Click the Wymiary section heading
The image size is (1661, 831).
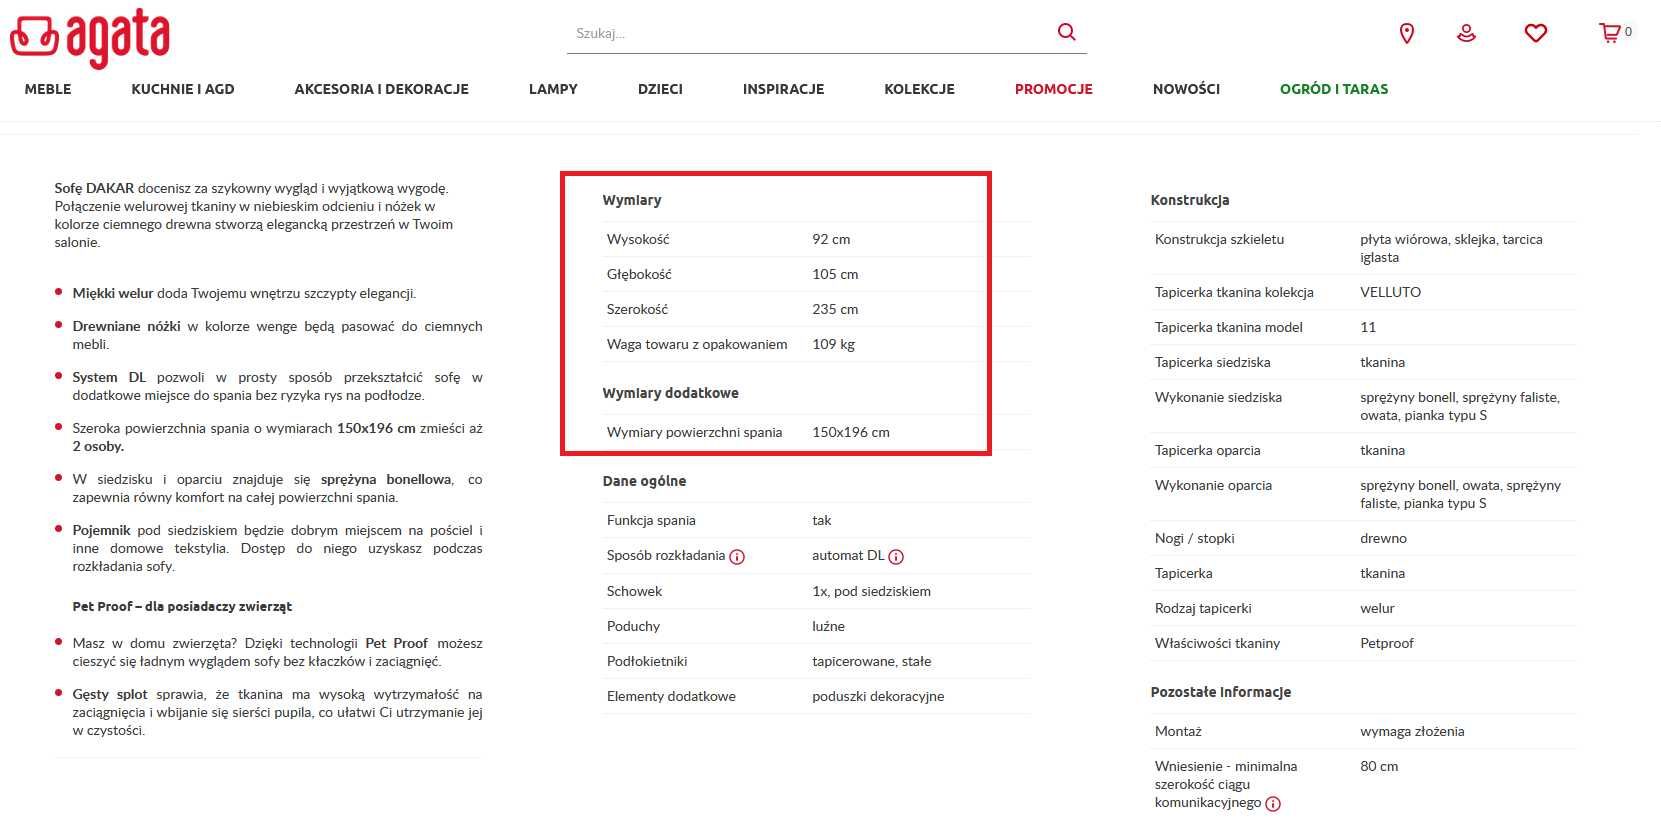tap(632, 200)
